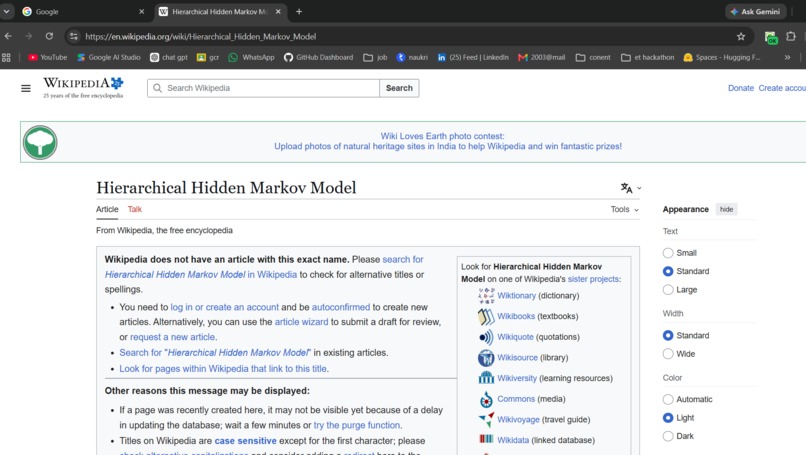Reload the page

tap(49, 37)
